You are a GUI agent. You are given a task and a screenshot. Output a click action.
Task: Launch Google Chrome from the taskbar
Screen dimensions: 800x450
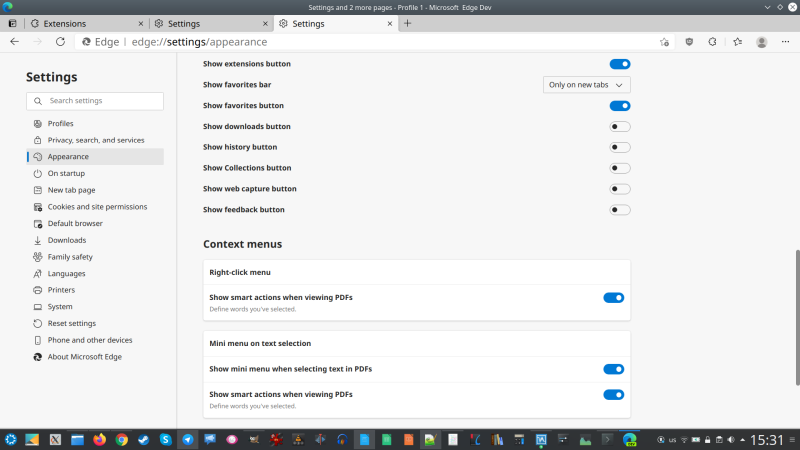121,439
